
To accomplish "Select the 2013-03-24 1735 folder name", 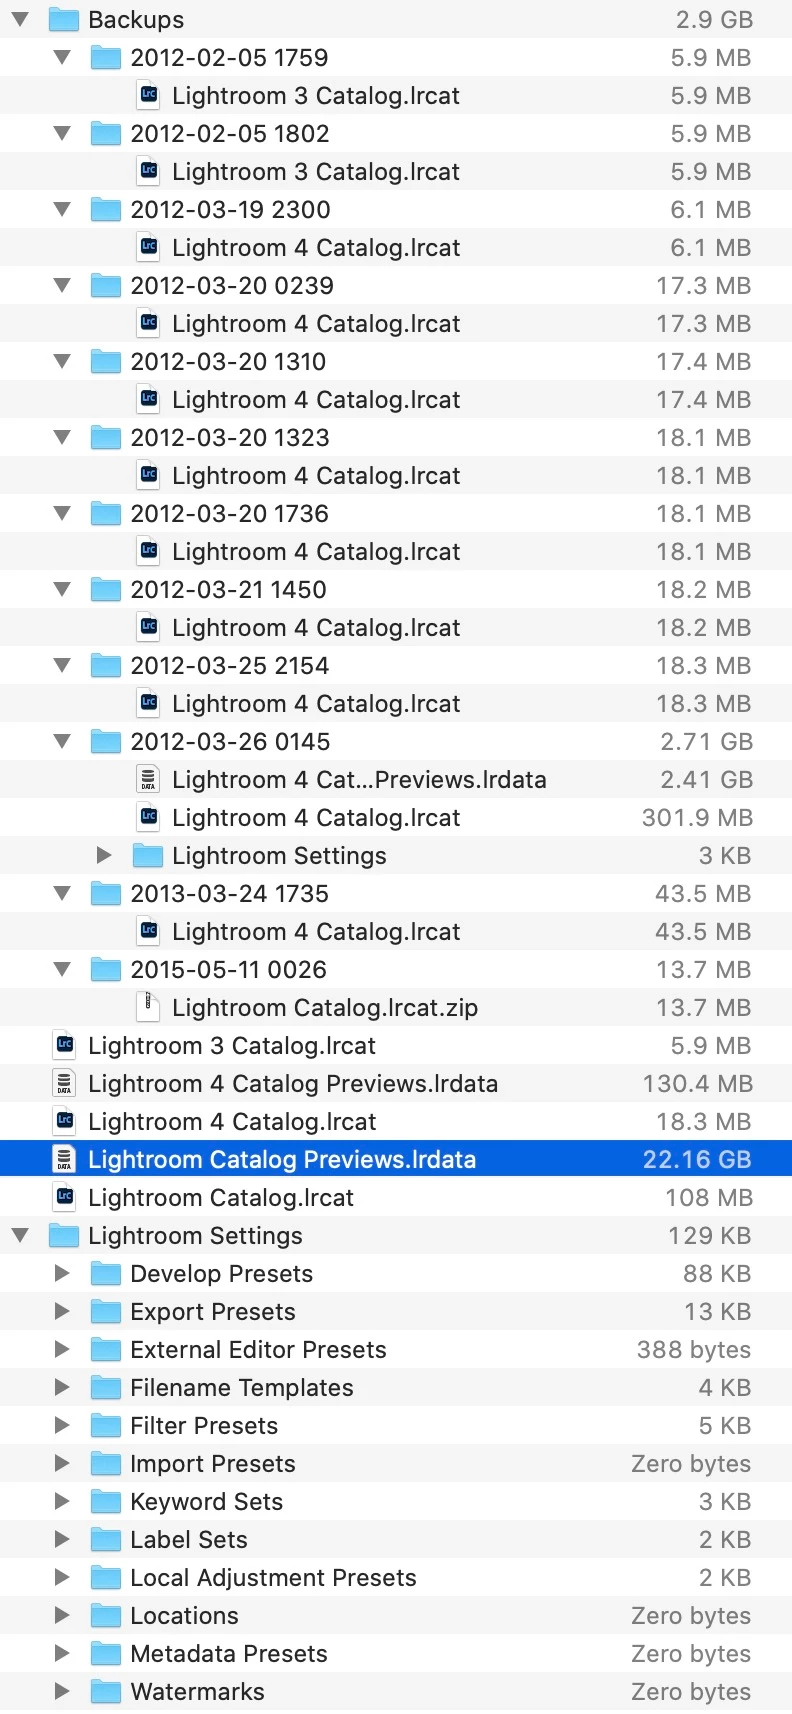I will pos(230,894).
